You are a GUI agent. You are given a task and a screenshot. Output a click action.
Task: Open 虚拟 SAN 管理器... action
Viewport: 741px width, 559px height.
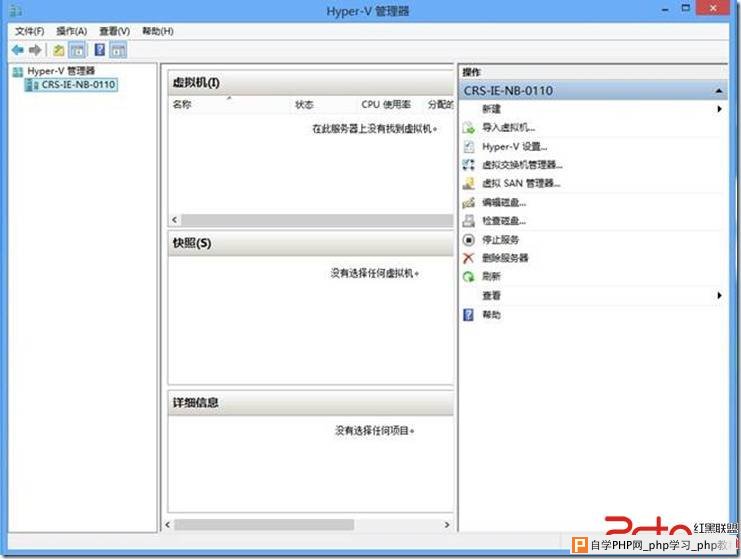(x=521, y=183)
